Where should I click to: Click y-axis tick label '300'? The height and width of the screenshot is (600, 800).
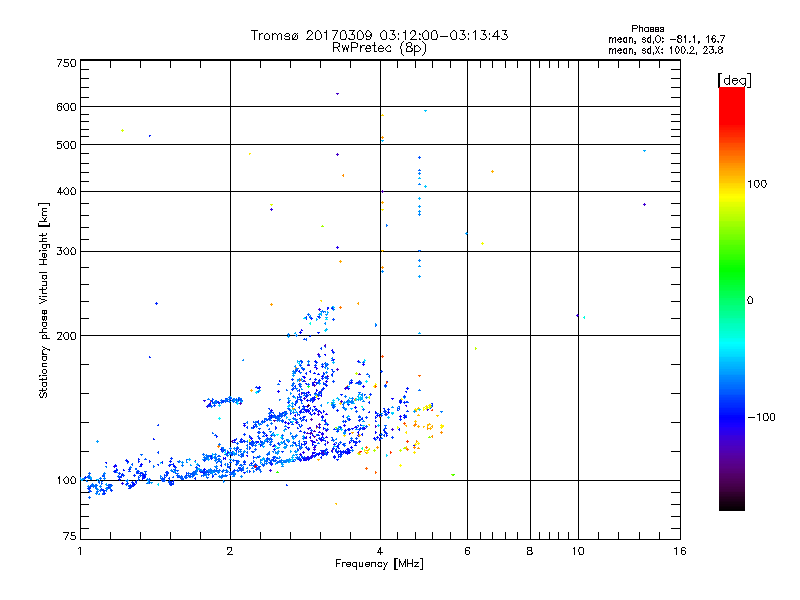click(x=66, y=252)
